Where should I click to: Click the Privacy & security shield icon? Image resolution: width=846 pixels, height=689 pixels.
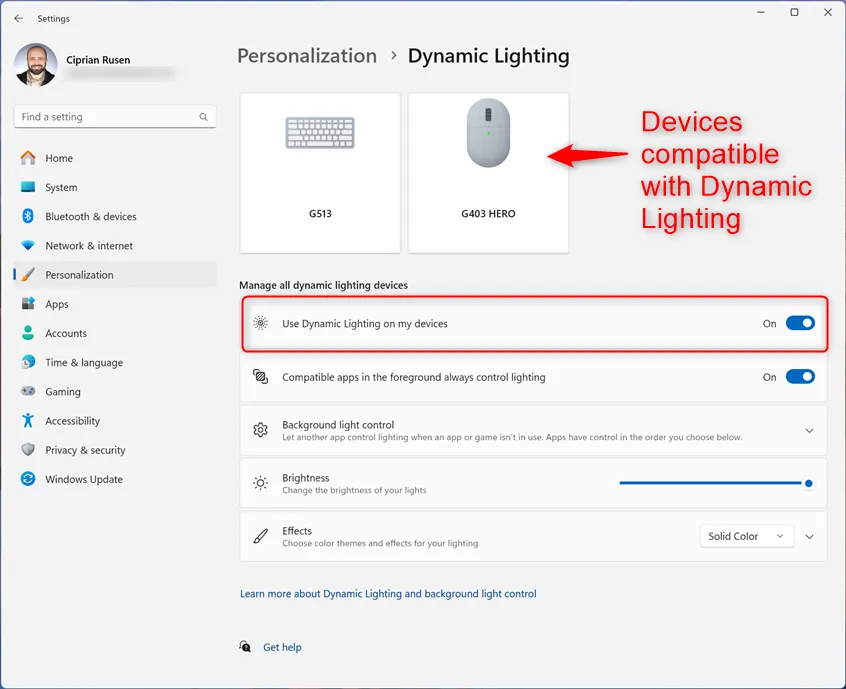pyautogui.click(x=28, y=450)
